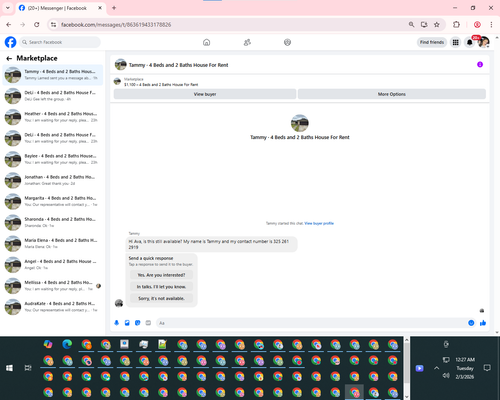Open the account profile picture menu
This screenshot has width=500, height=400.
(484, 42)
